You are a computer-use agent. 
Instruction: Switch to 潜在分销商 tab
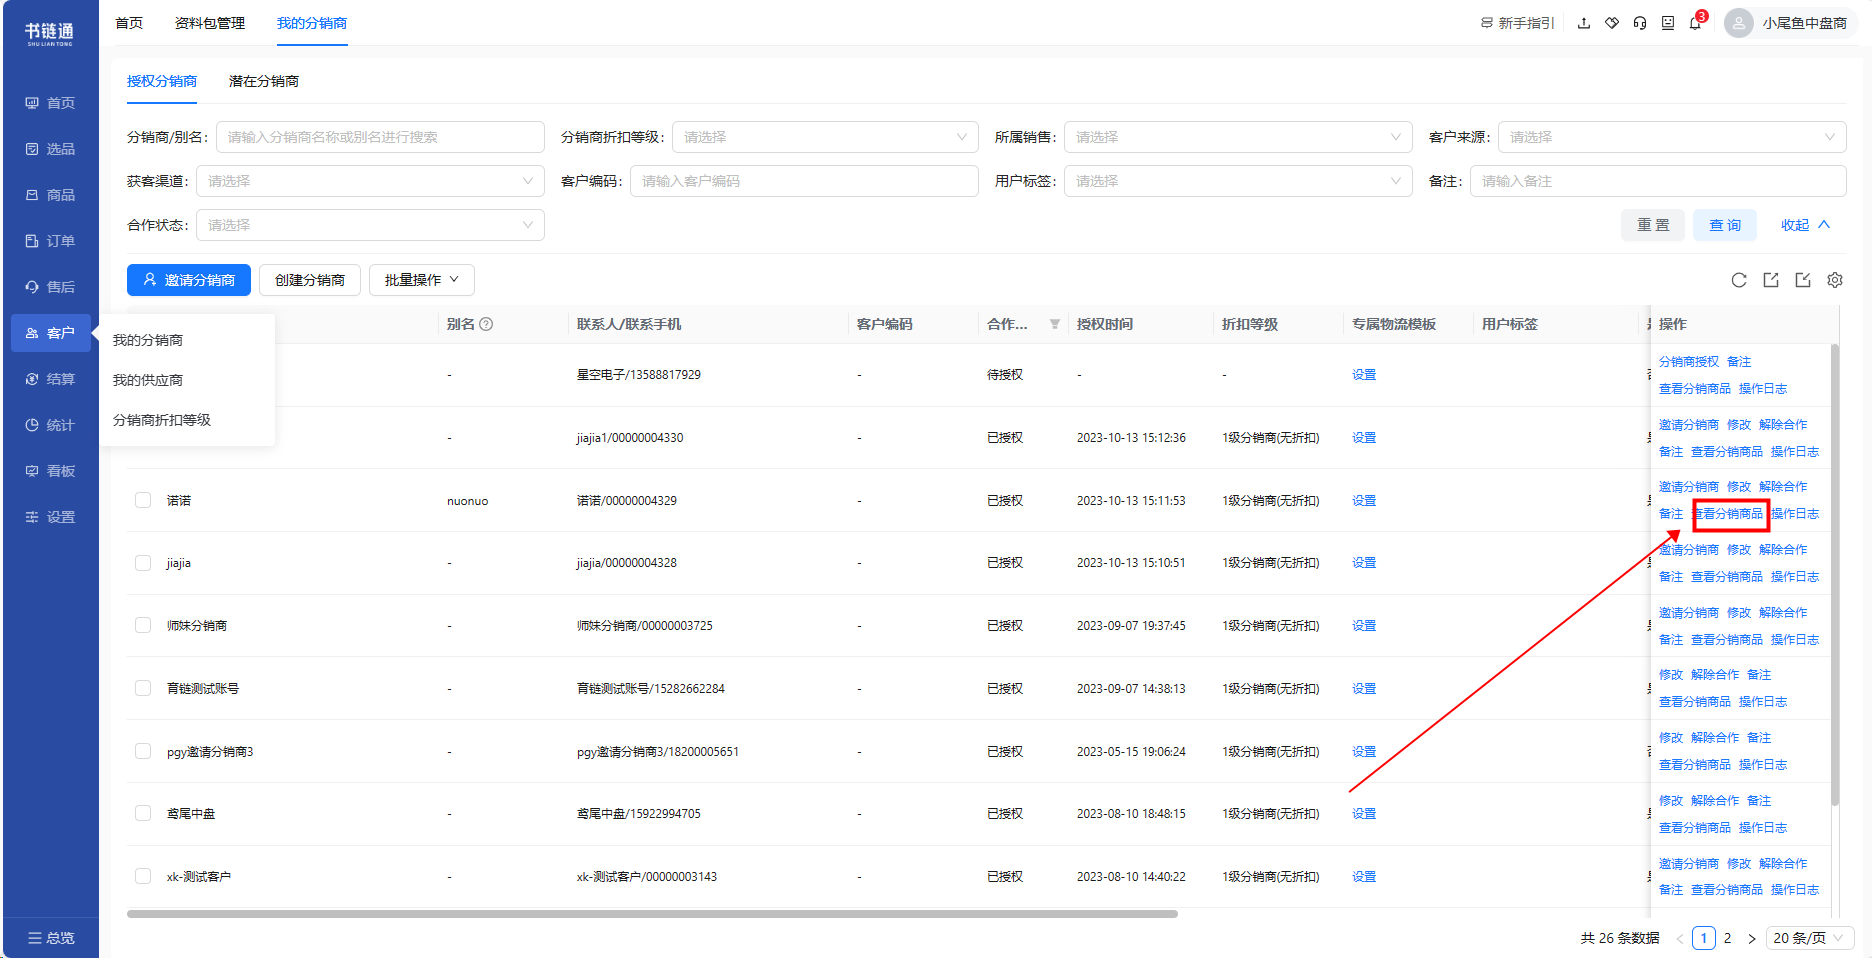pos(264,81)
